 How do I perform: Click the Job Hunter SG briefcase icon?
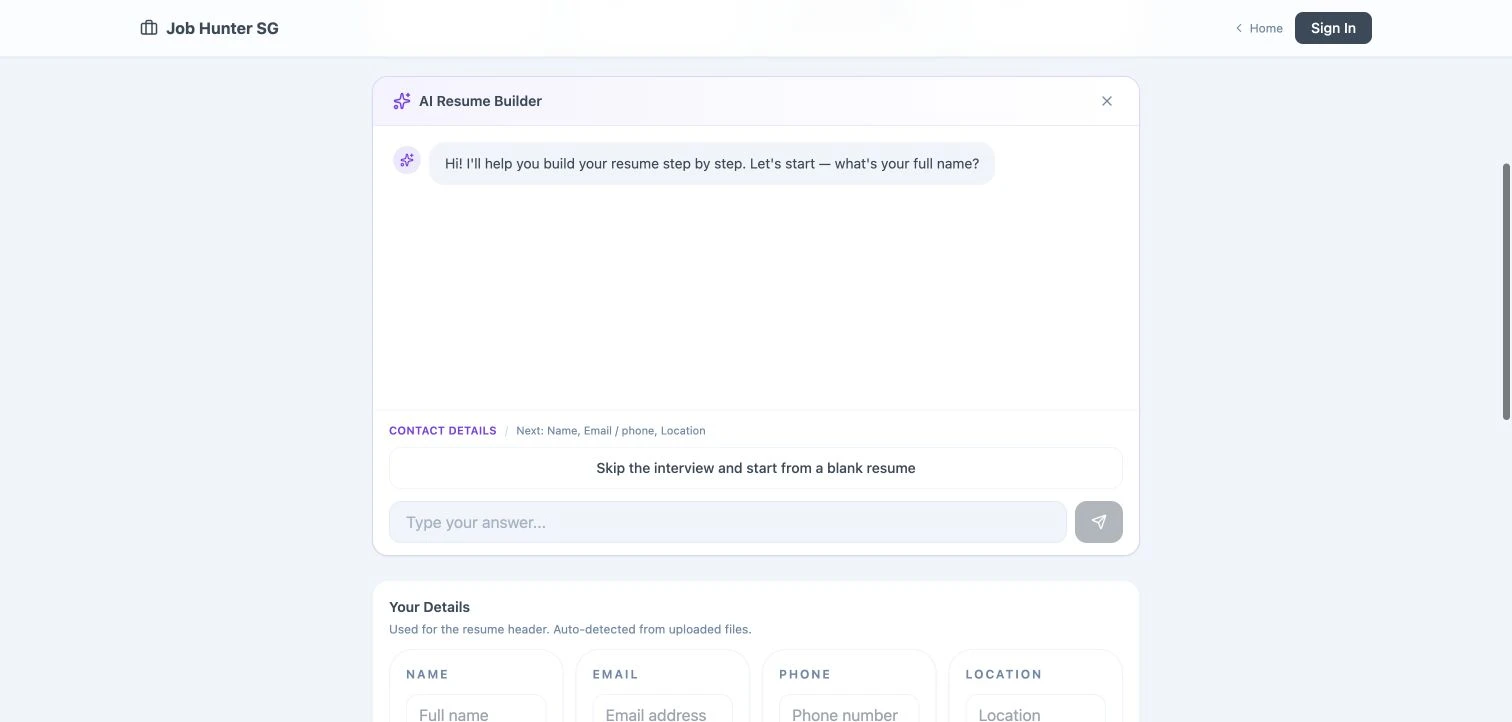pyautogui.click(x=149, y=28)
